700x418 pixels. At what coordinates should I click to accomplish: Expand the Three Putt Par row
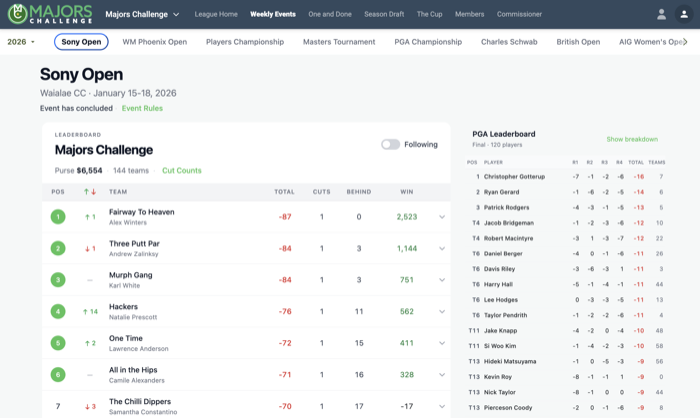click(442, 249)
